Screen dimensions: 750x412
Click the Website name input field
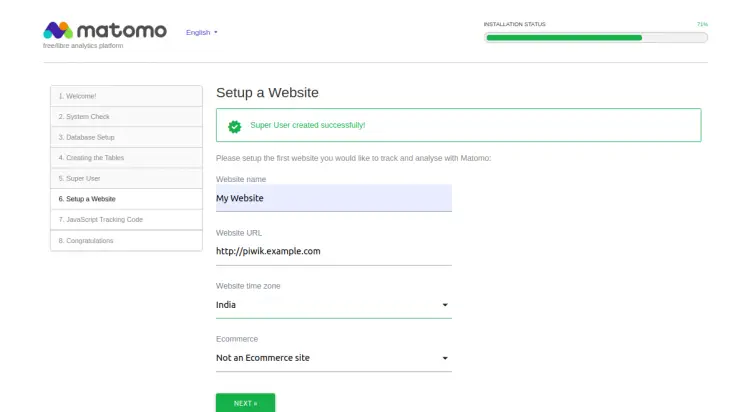coord(333,198)
